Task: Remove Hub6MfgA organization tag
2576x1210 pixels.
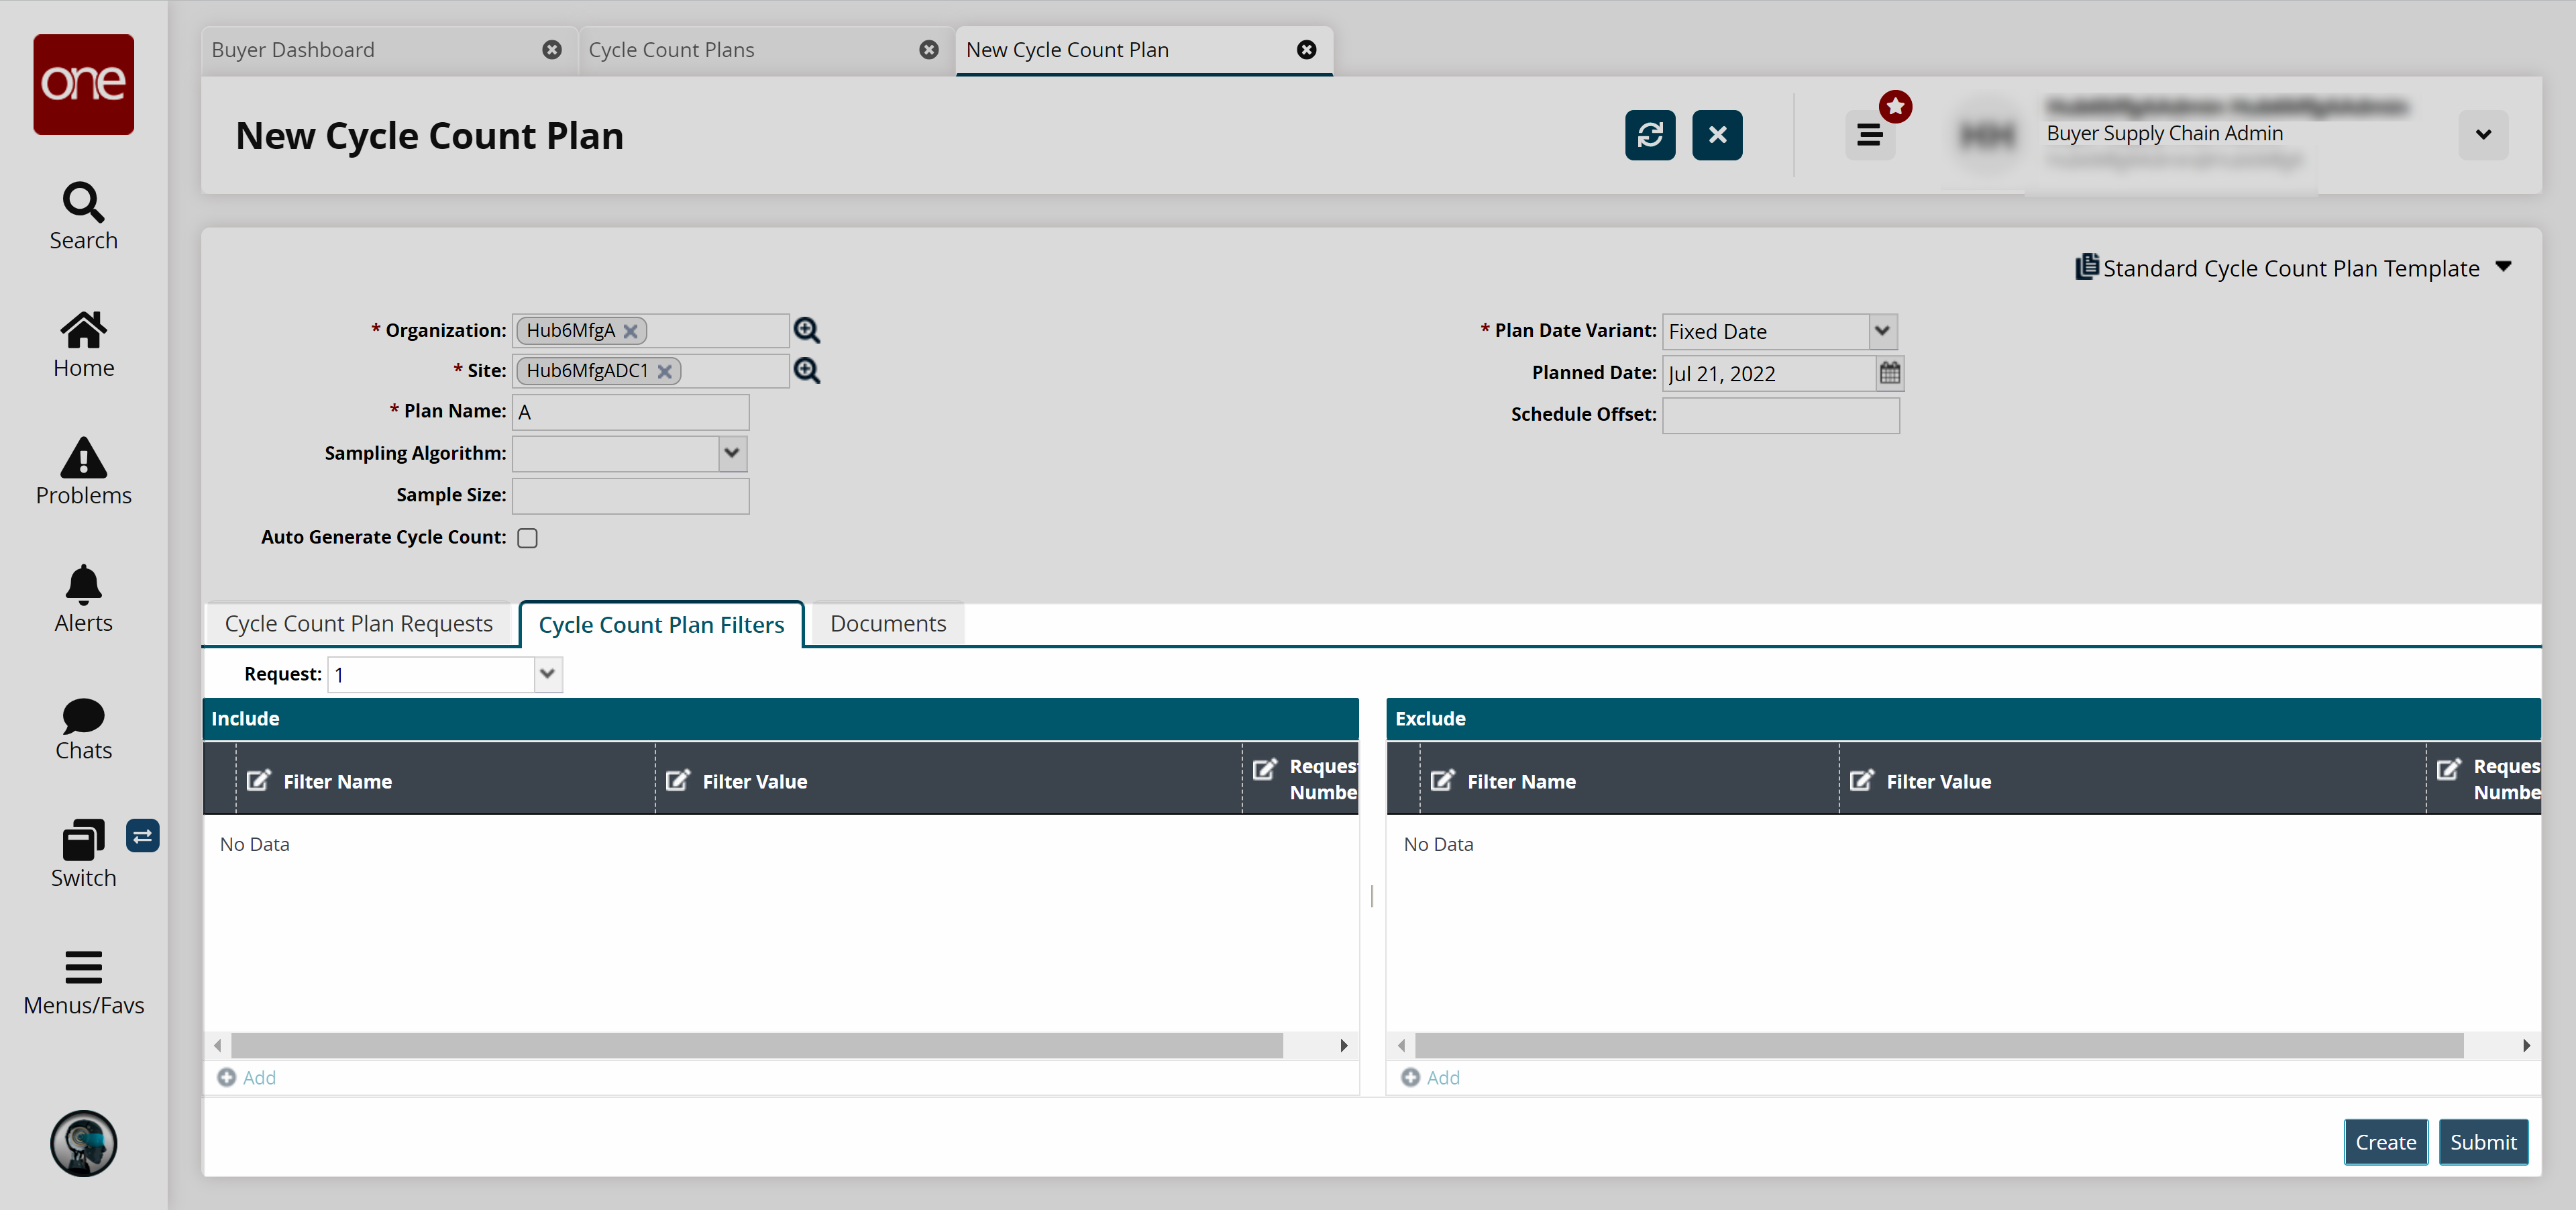Action: tap(630, 331)
